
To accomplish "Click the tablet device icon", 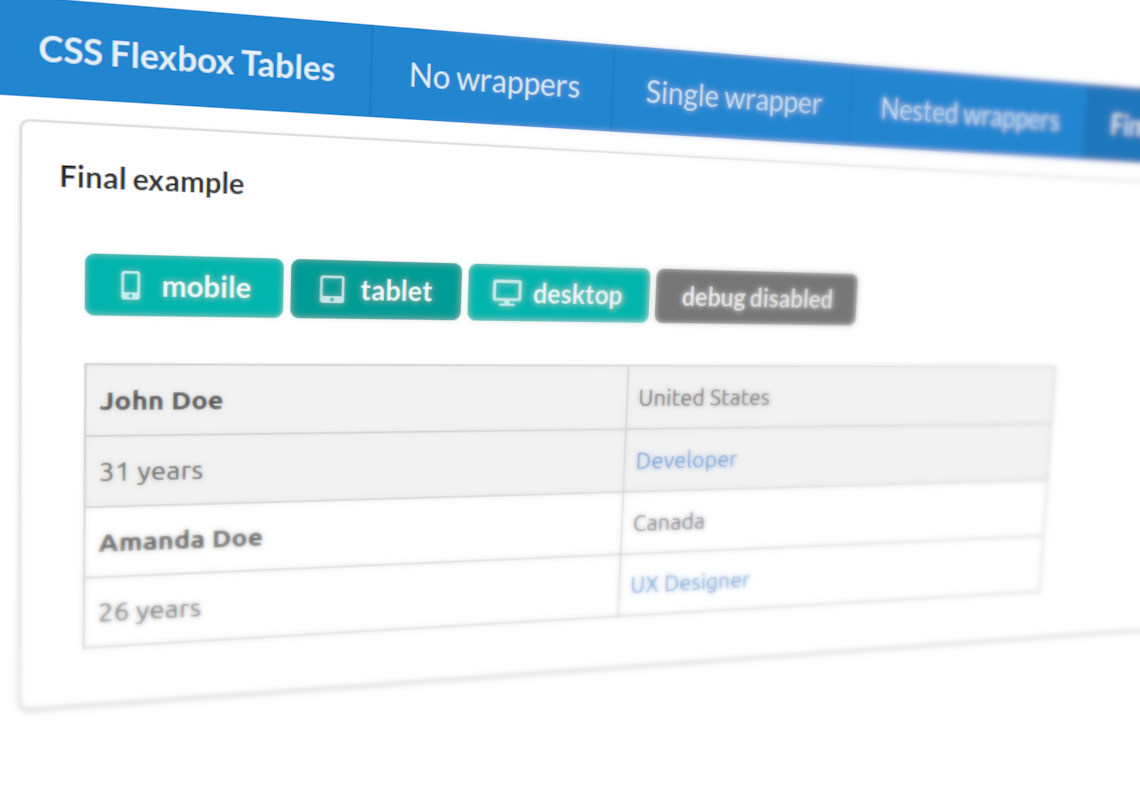I will pos(331,288).
